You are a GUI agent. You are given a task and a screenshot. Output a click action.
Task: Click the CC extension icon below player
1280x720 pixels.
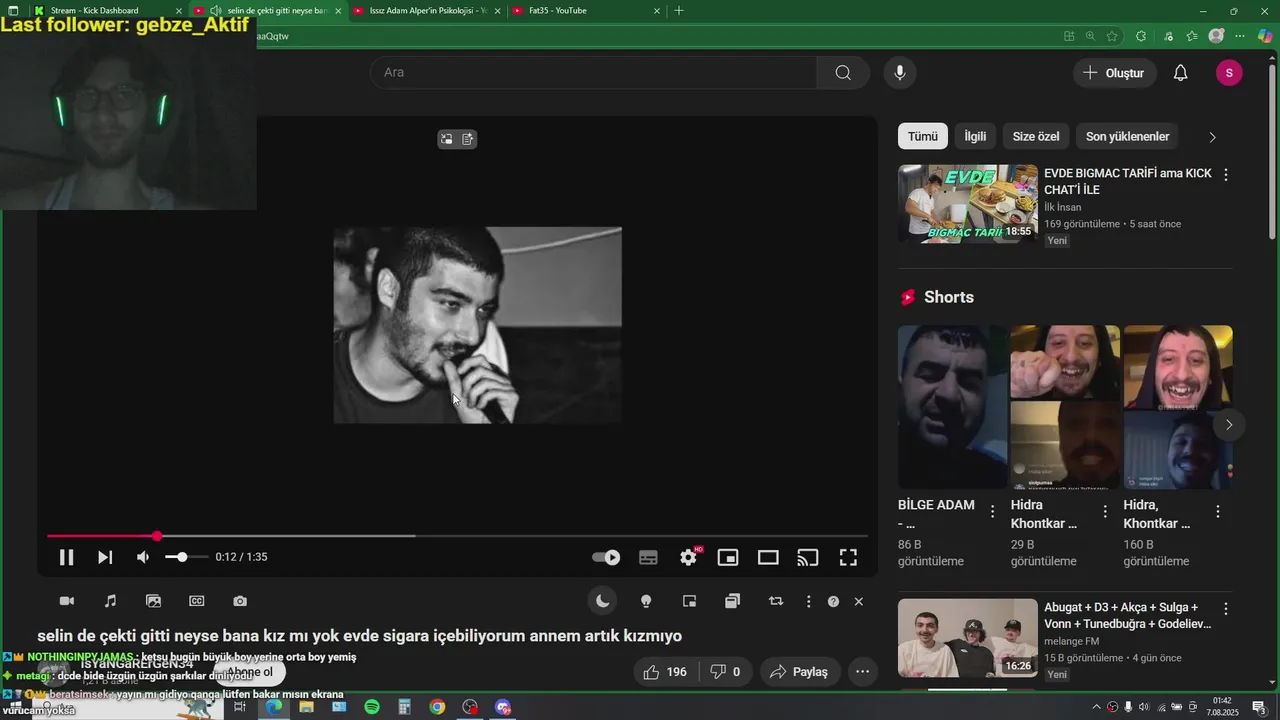197,601
